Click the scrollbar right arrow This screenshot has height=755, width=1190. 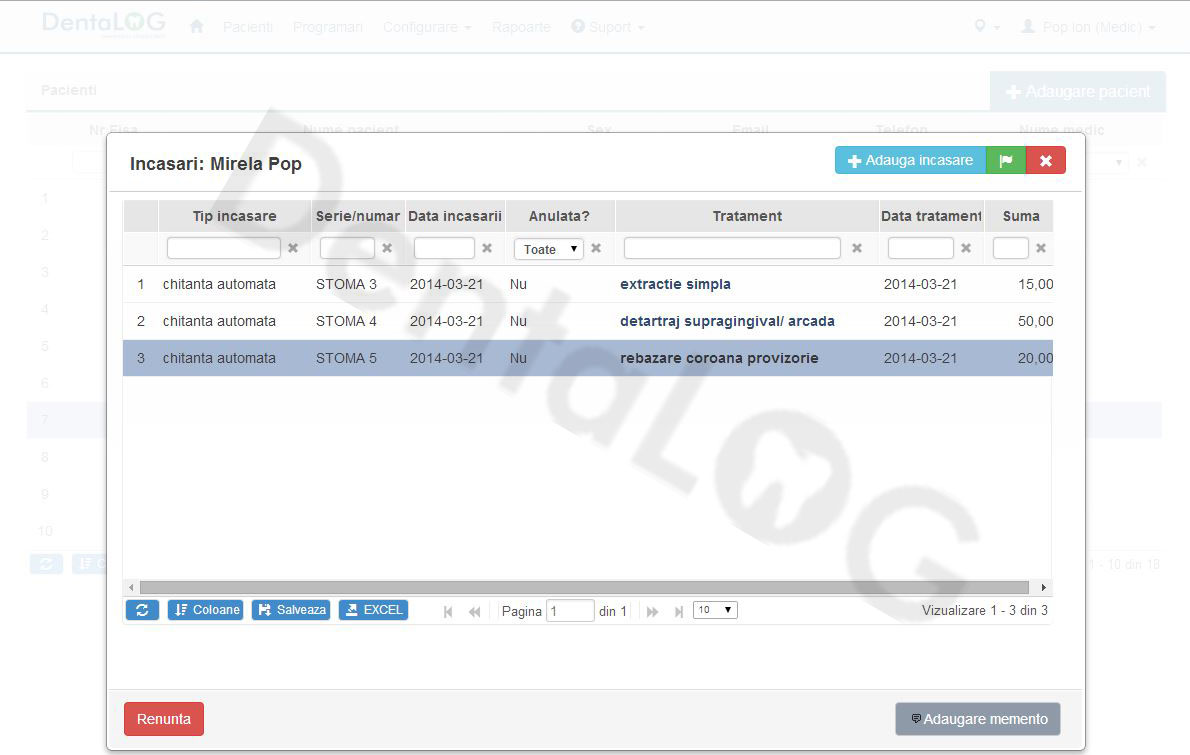tap(1044, 587)
